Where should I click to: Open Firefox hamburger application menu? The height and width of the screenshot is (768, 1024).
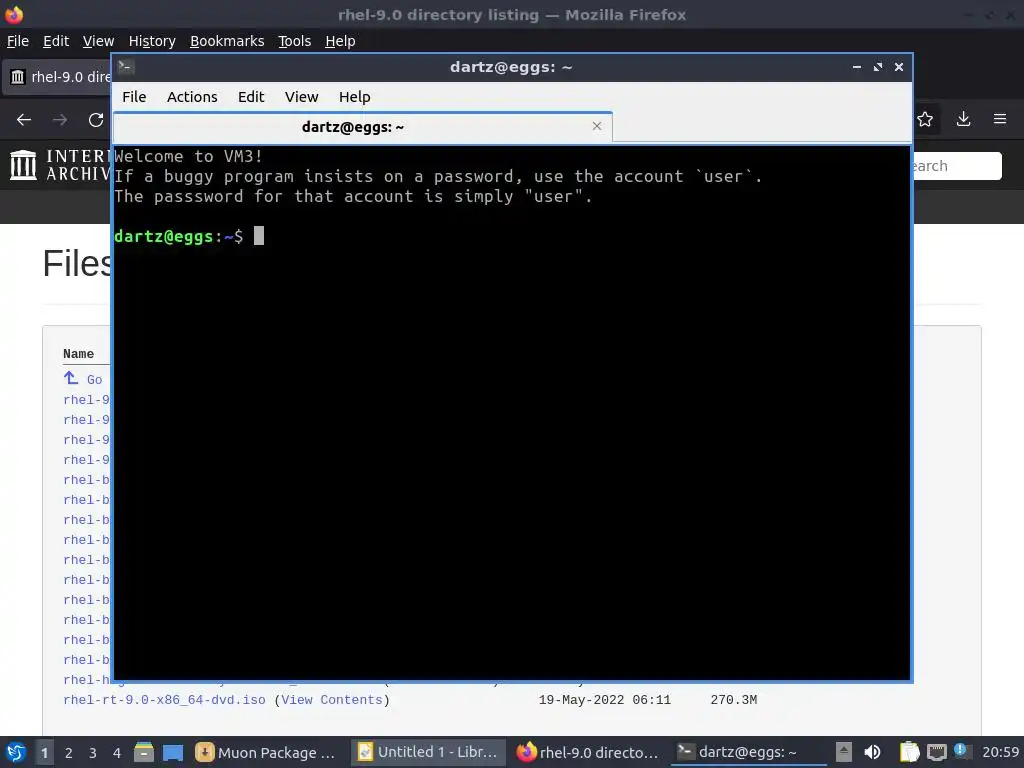click(1000, 119)
